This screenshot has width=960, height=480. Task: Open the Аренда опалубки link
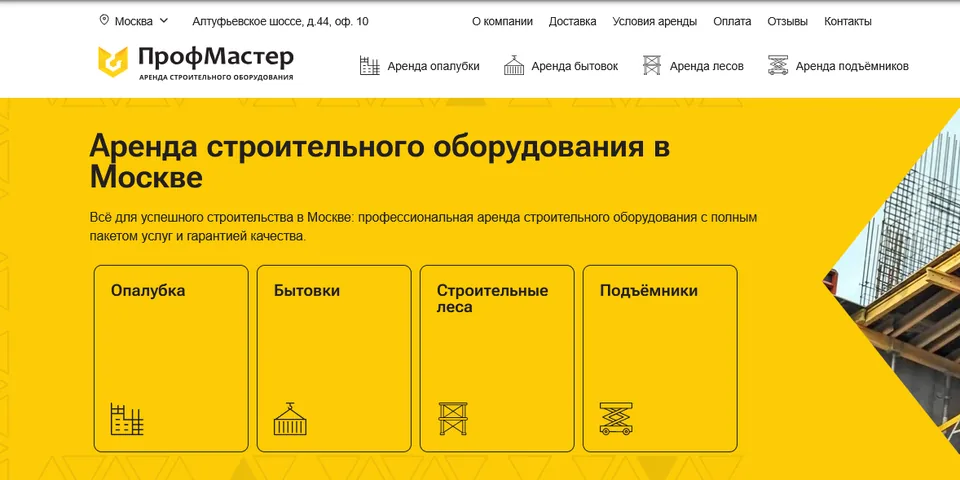(433, 66)
